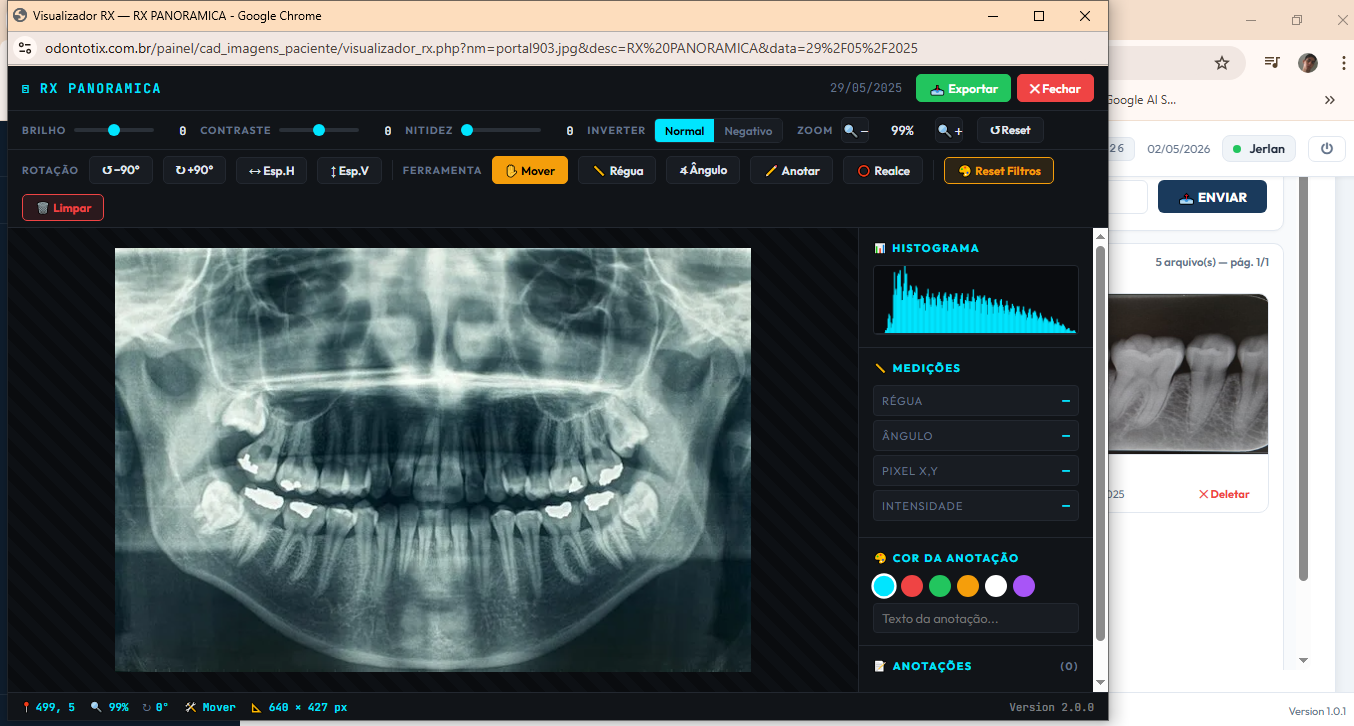1354x726 pixels.
Task: Adjust the Brilho slider
Action: [114, 130]
